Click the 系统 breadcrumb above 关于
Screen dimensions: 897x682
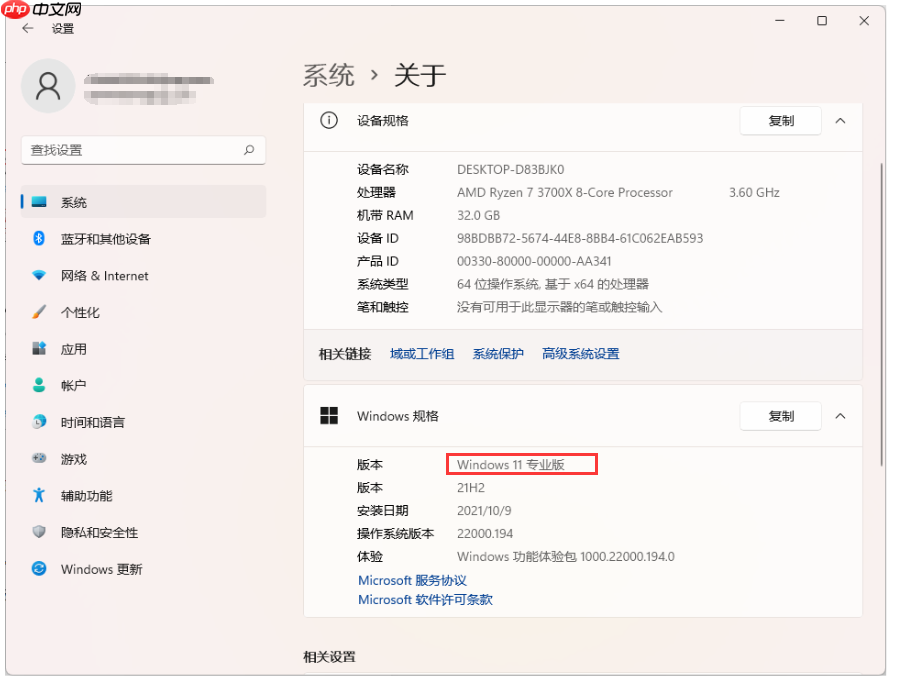[330, 74]
